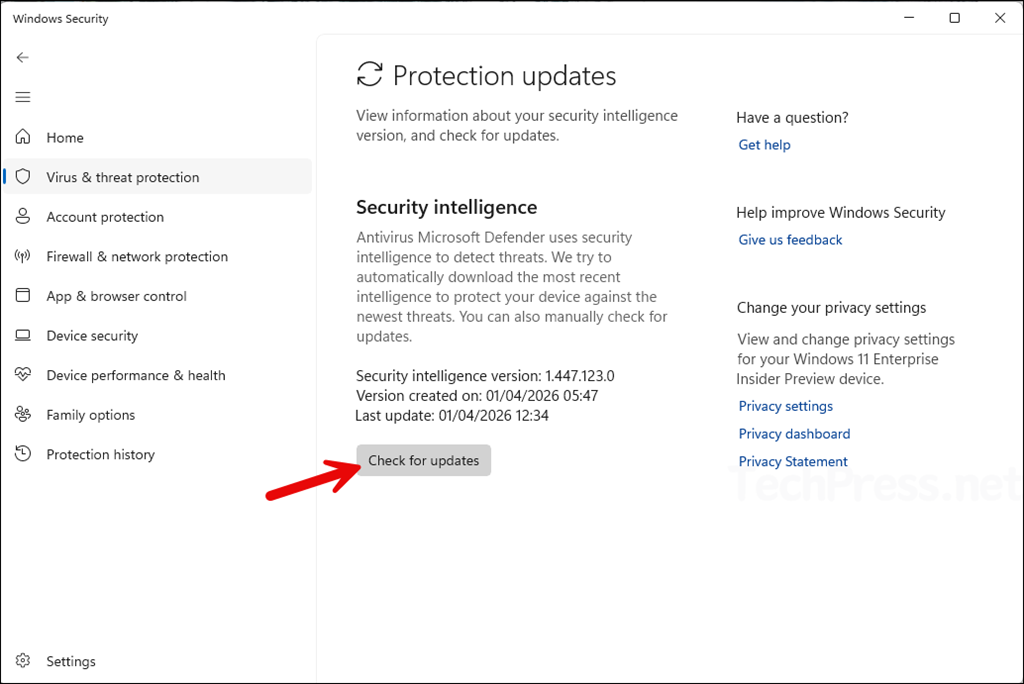Open Device performance & health
The image size is (1024, 684).
[x=135, y=375]
